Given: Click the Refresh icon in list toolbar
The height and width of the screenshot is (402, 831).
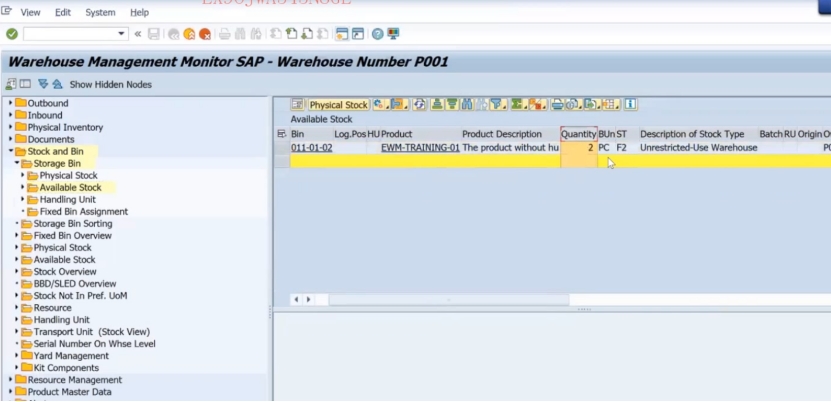Looking at the screenshot, I should pyautogui.click(x=420, y=104).
